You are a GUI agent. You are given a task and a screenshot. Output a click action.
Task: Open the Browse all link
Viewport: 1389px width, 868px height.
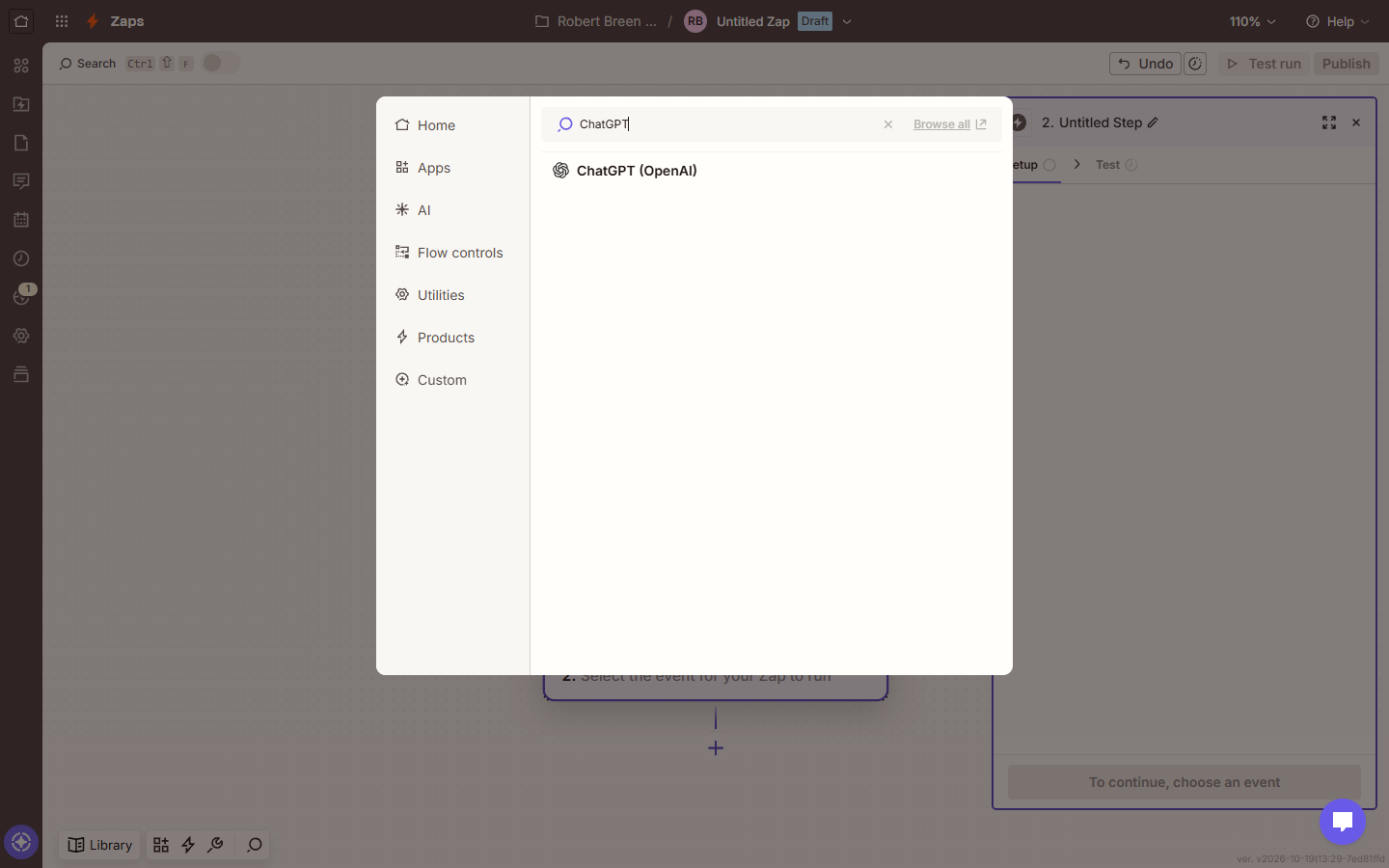click(950, 125)
